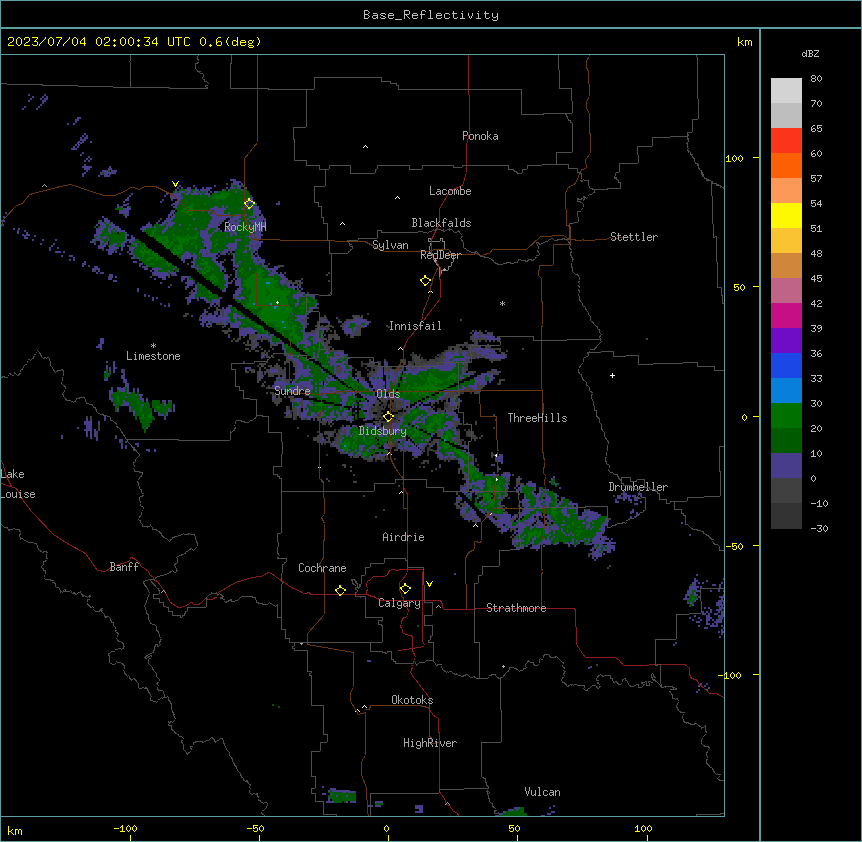This screenshot has height=842, width=862.
Task: Select the 80 dBZ light gray swatch
Action: pos(786,91)
